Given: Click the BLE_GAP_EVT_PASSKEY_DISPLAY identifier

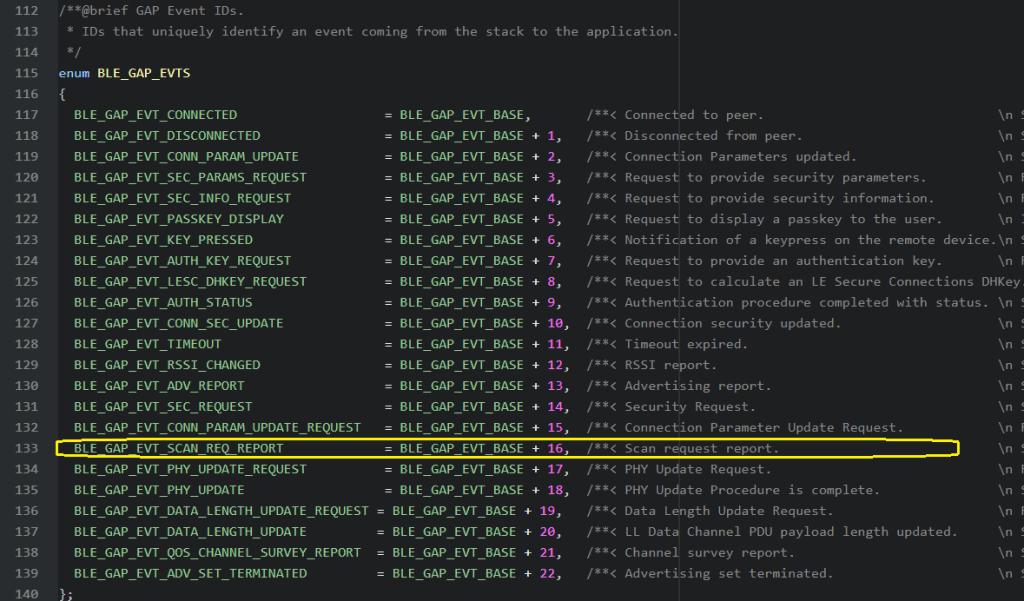Looking at the screenshot, I should pyautogui.click(x=178, y=219).
